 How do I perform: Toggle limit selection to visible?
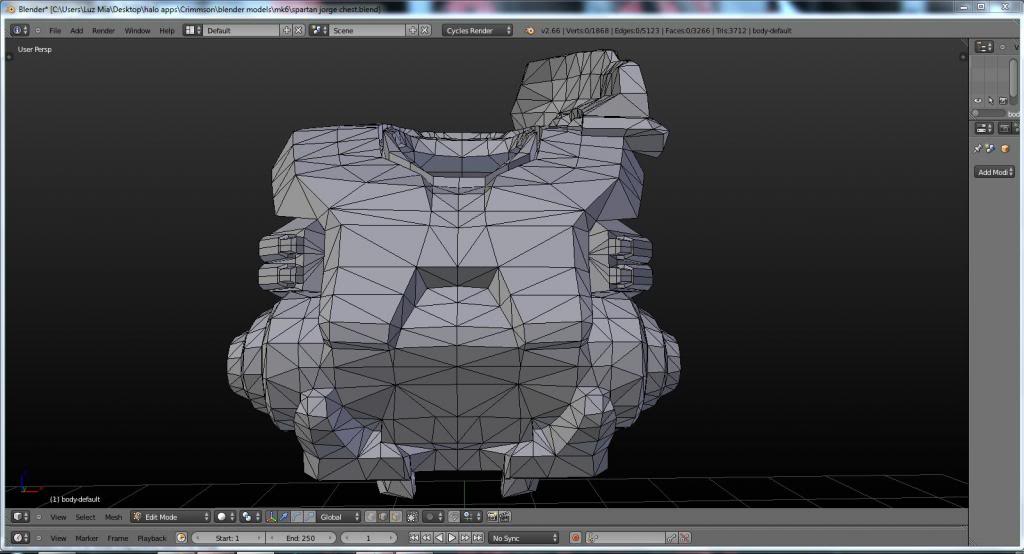[x=413, y=516]
